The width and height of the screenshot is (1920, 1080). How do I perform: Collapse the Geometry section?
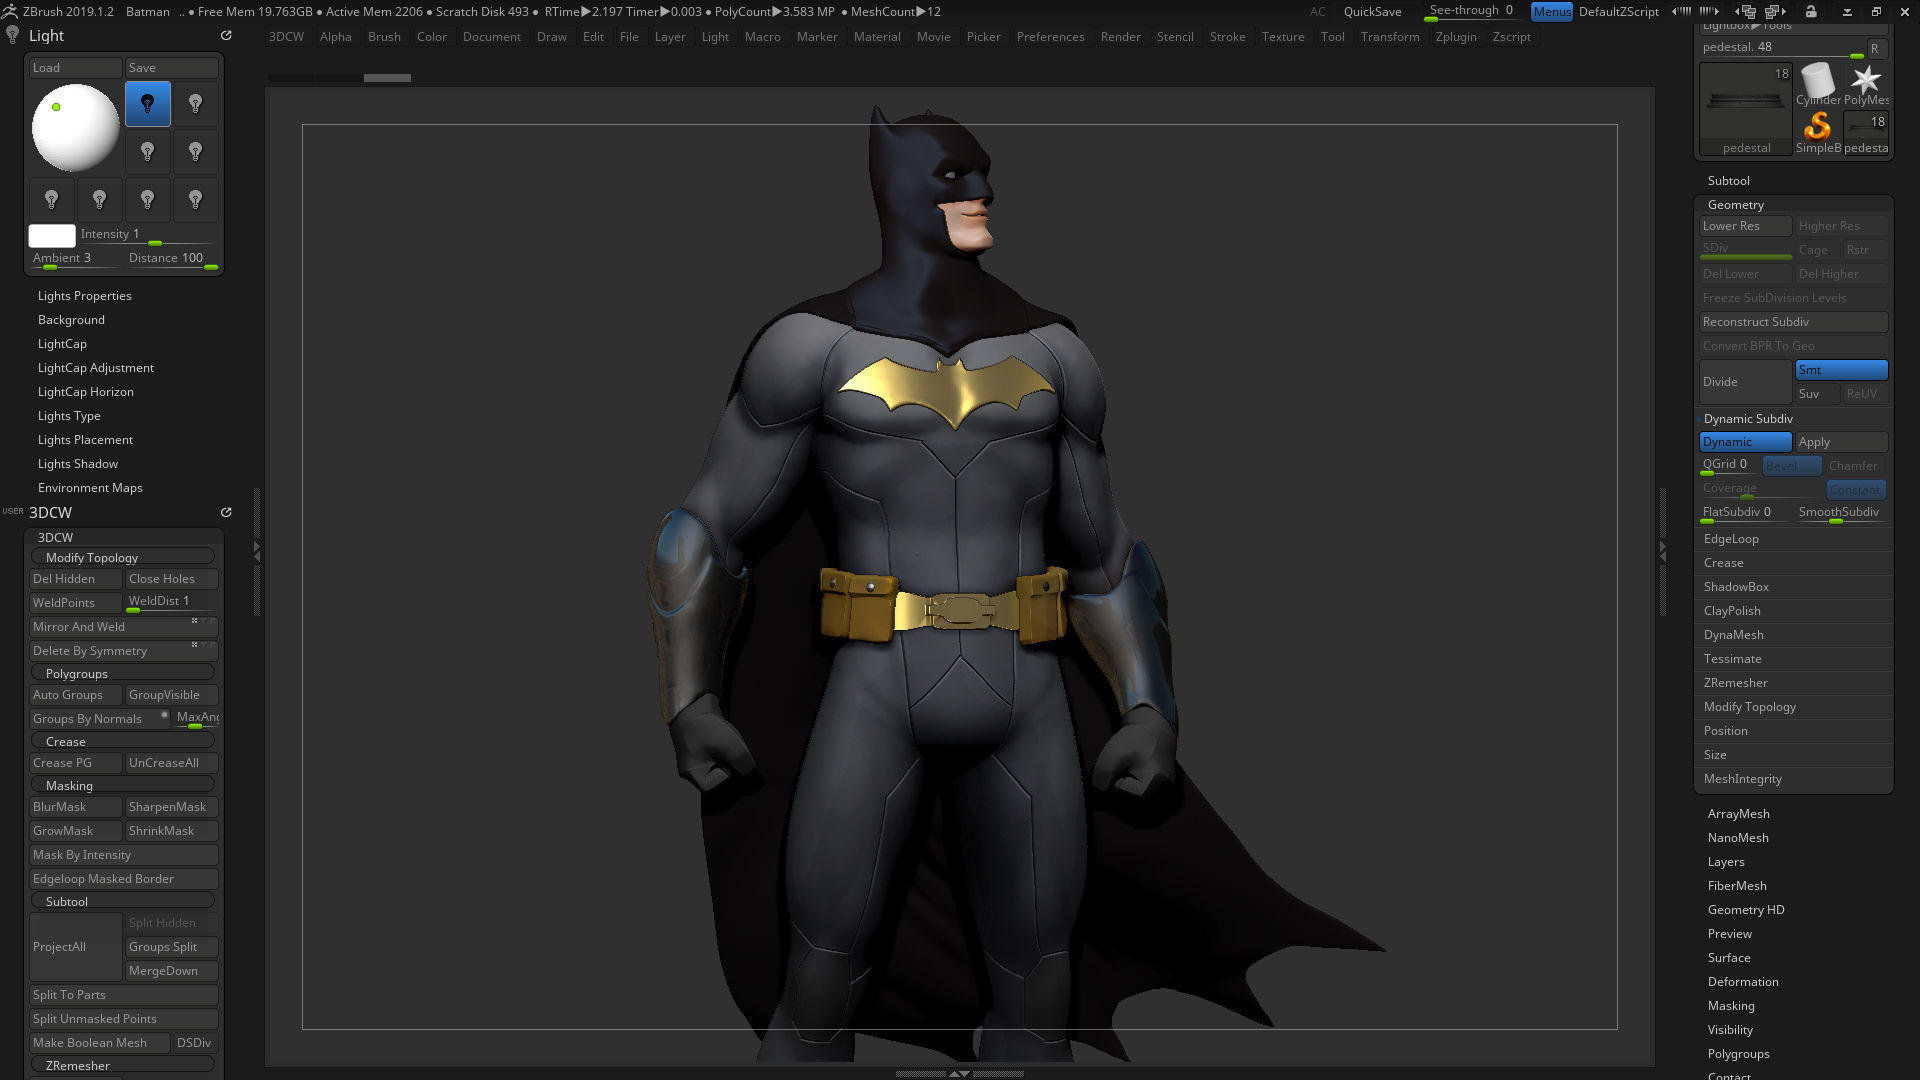(x=1735, y=204)
